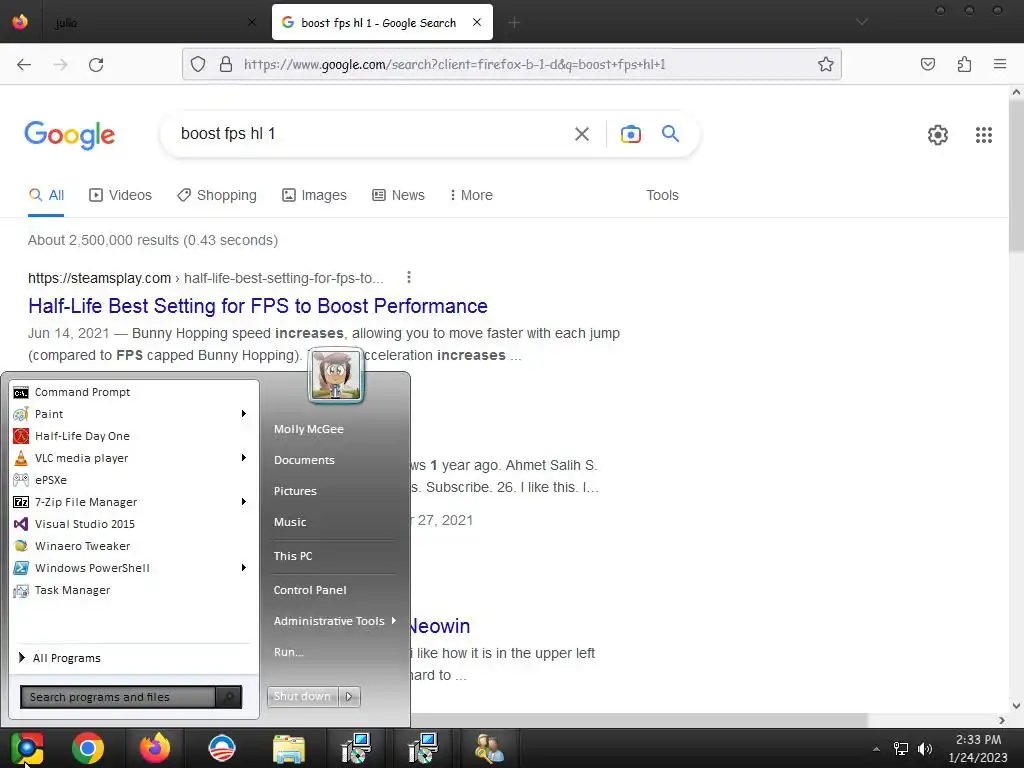The height and width of the screenshot is (768, 1024).
Task: Open Chrome from the taskbar
Action: [x=88, y=748]
